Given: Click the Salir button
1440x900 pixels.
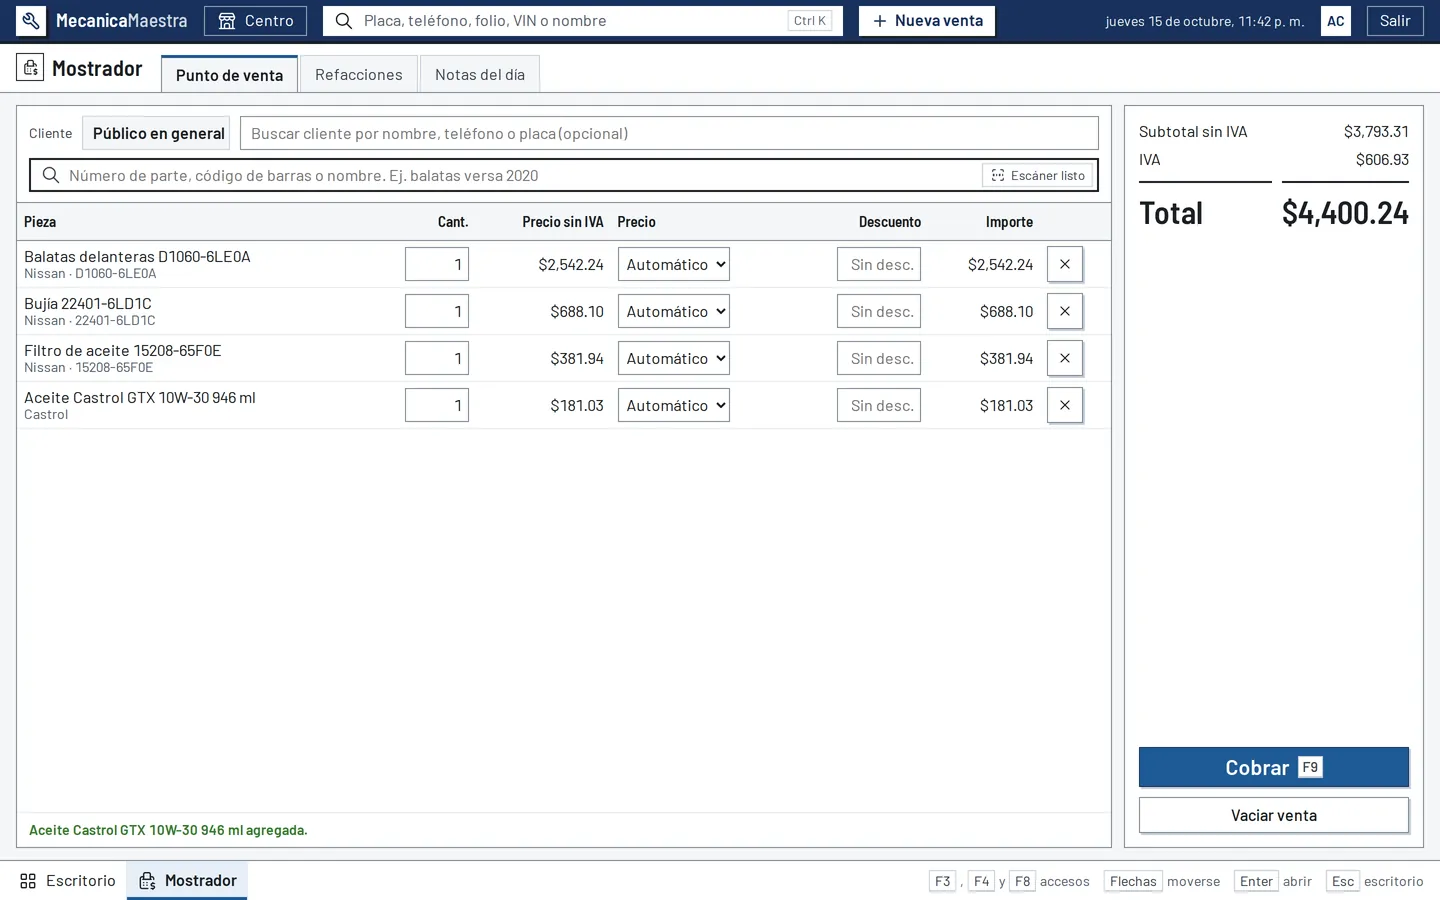Looking at the screenshot, I should [x=1395, y=21].
